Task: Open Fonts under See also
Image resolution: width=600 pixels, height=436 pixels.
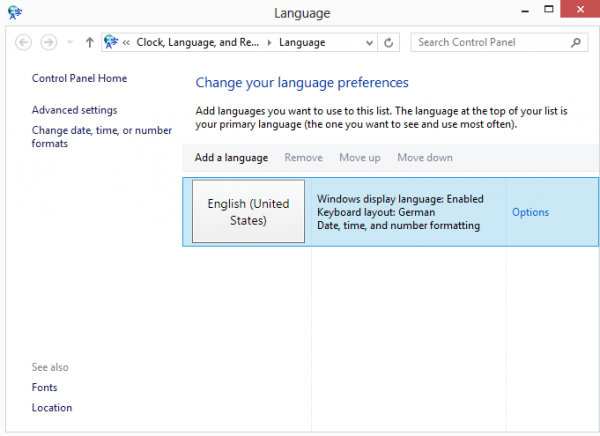Action: pos(44,387)
